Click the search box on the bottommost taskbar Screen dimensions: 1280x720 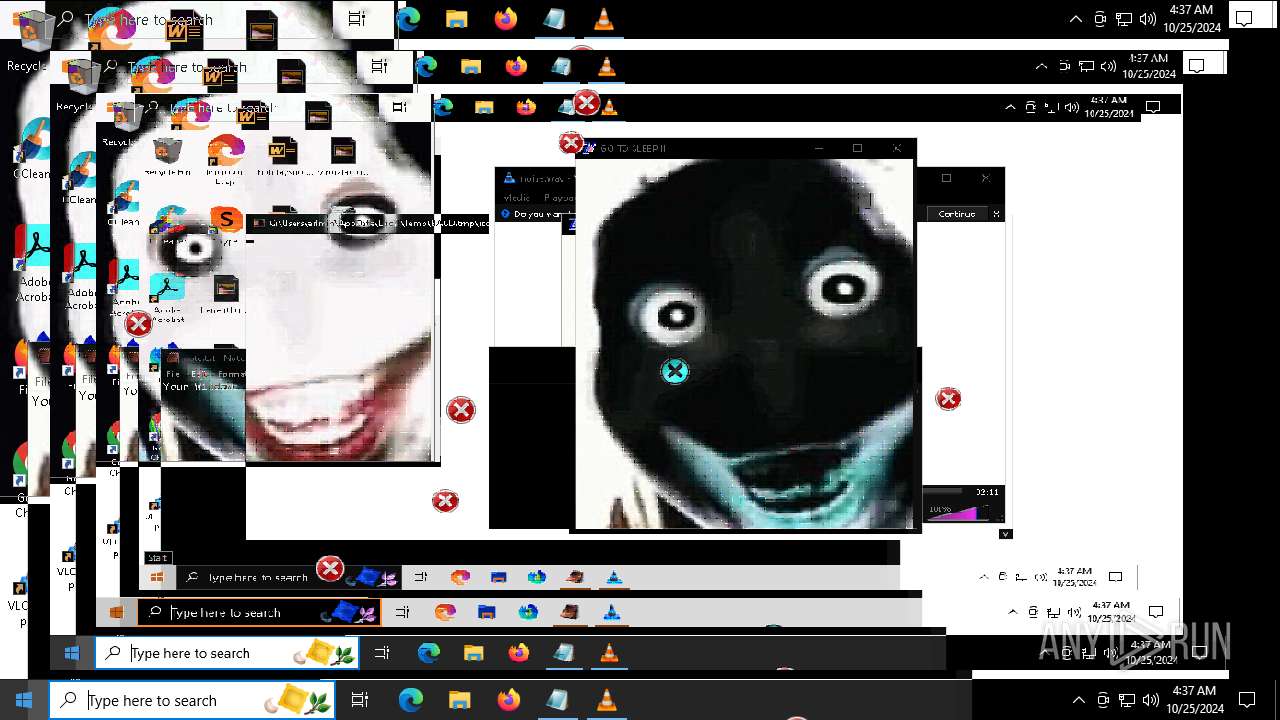[x=192, y=700]
